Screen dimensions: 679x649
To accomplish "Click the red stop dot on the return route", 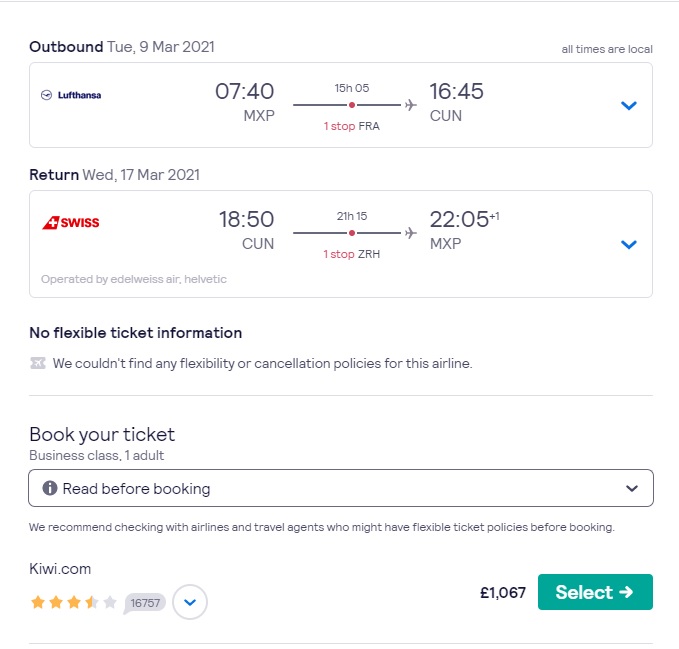I will click(x=352, y=233).
